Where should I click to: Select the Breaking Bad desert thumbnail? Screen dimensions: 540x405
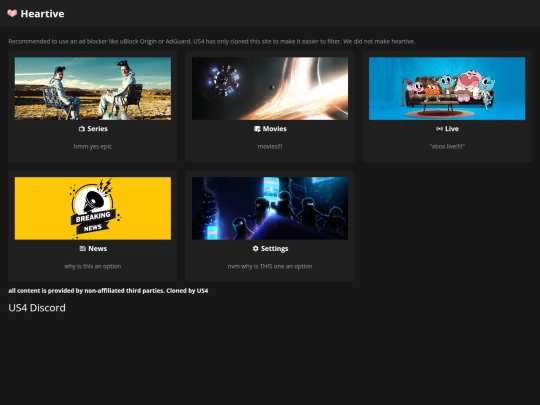tap(93, 89)
